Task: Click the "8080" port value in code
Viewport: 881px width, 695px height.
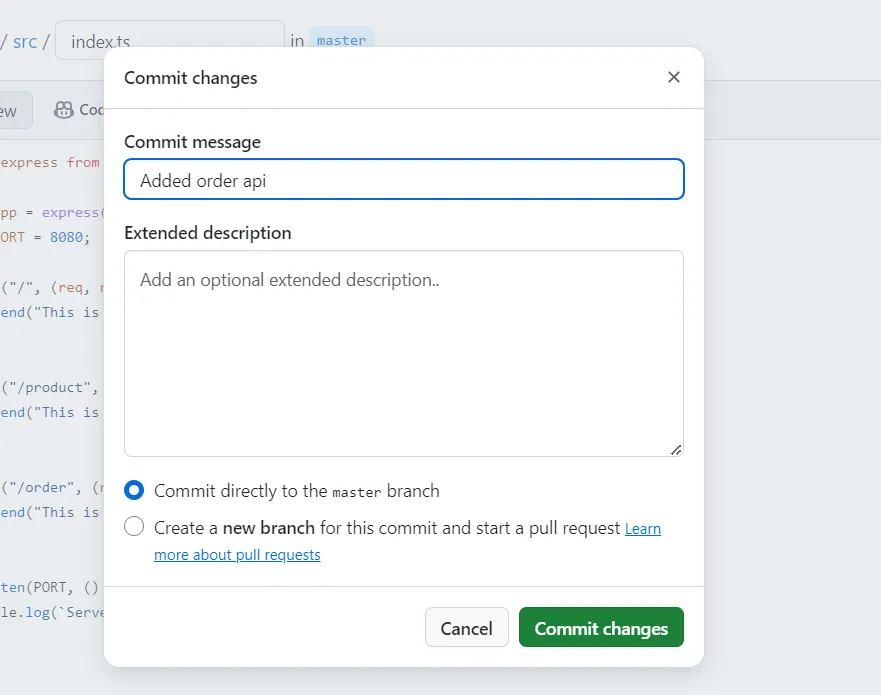Action: coord(66,237)
